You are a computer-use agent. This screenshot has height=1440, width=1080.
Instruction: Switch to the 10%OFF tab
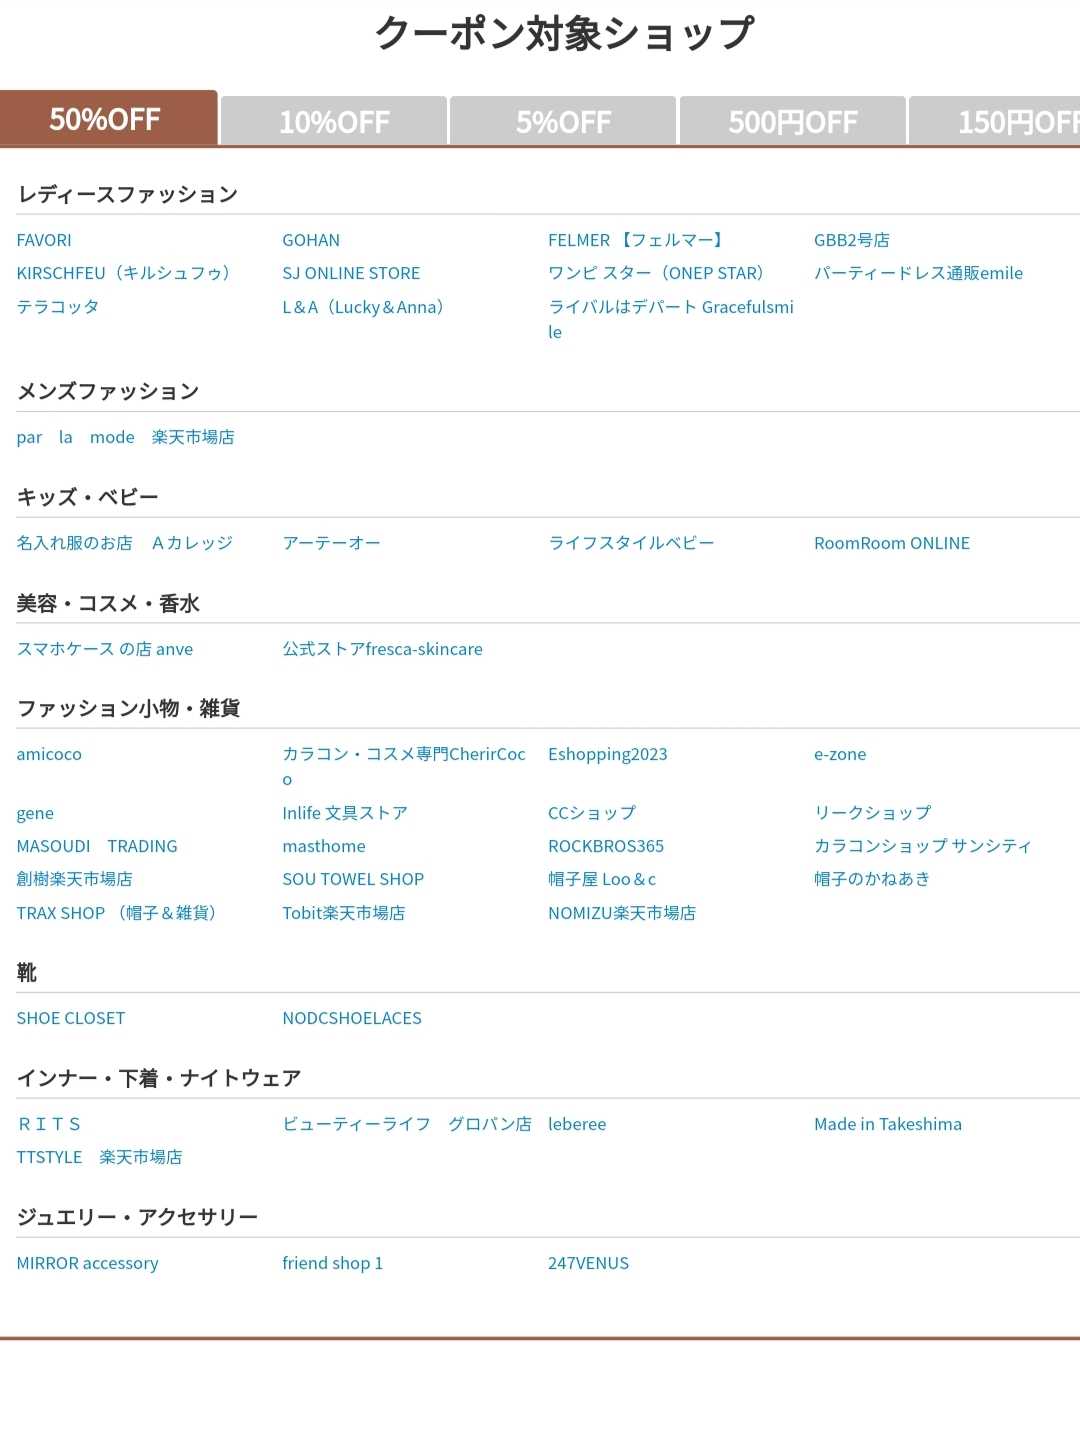coord(334,121)
